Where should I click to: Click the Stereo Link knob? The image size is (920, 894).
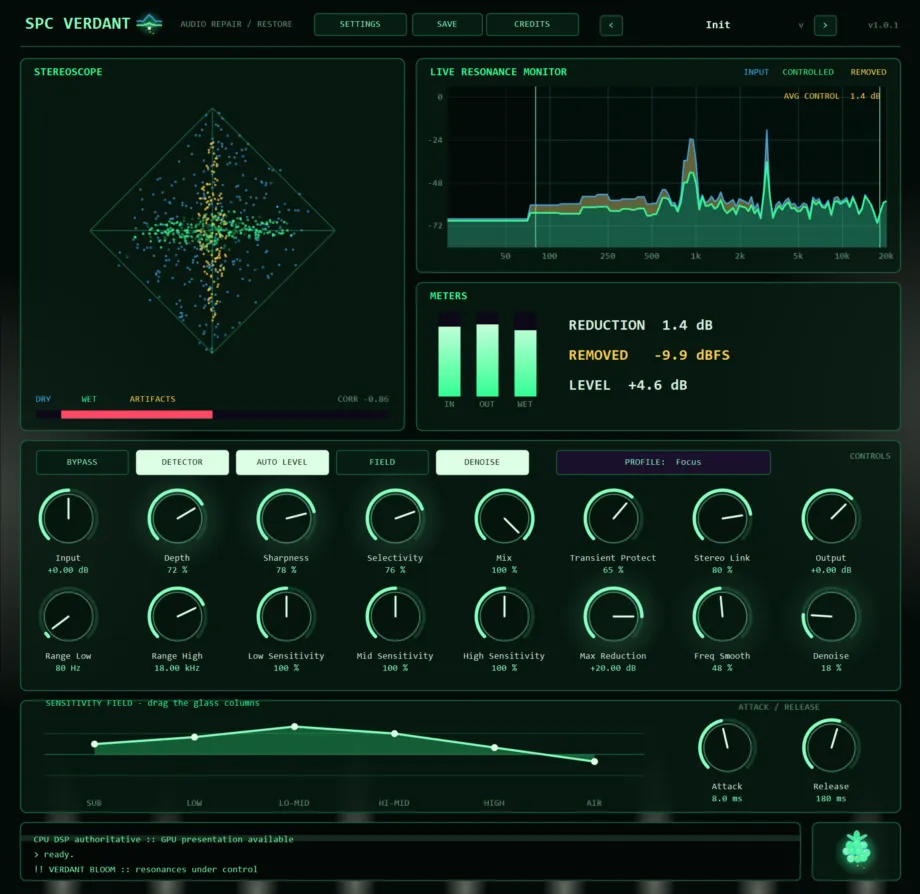point(722,517)
